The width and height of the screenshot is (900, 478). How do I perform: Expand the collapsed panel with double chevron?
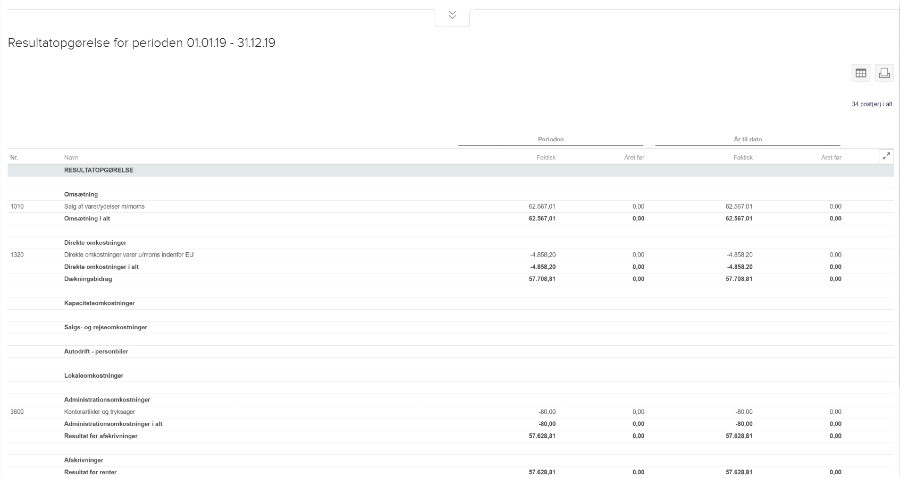[x=452, y=15]
